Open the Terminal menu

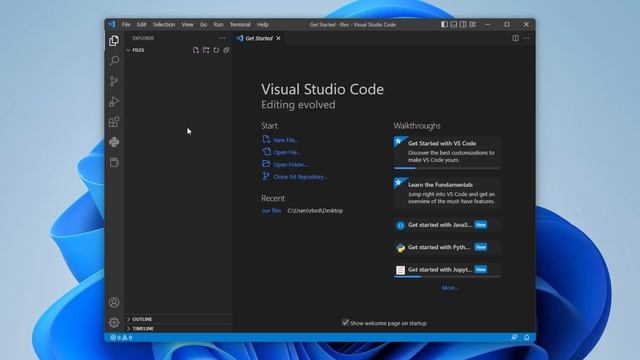click(x=240, y=24)
